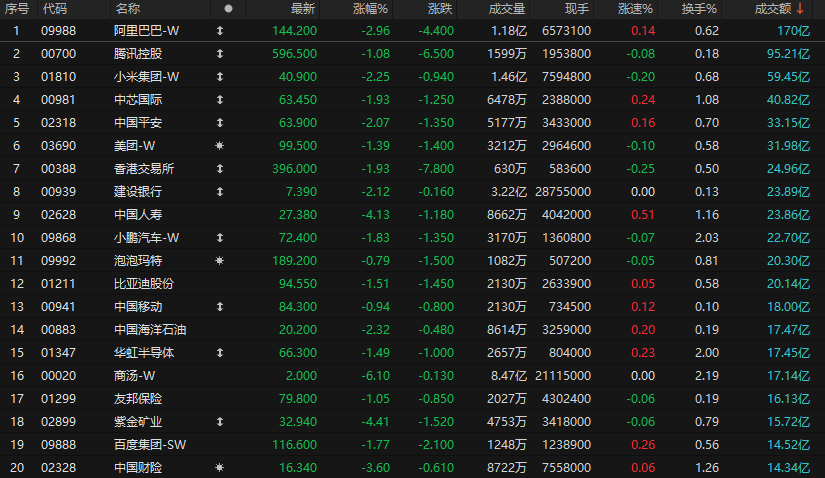Click the up-down marker beside 华虹半导体

(220, 353)
